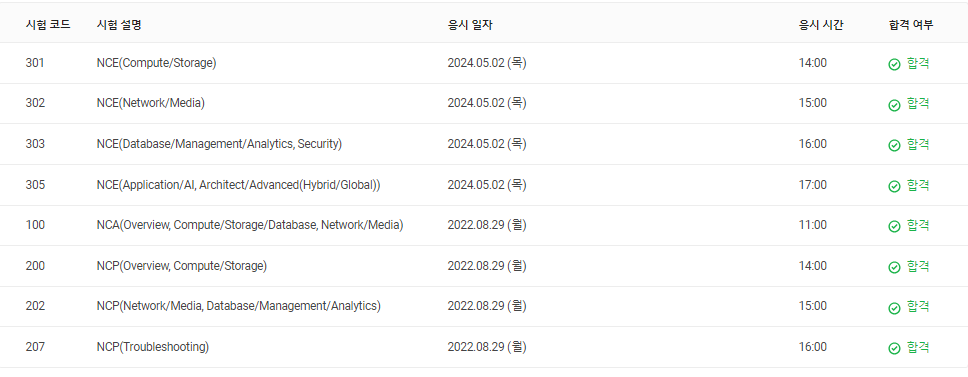
Task: Click NCE(Application/AI, Architect/Advanced) description
Action: (238, 185)
